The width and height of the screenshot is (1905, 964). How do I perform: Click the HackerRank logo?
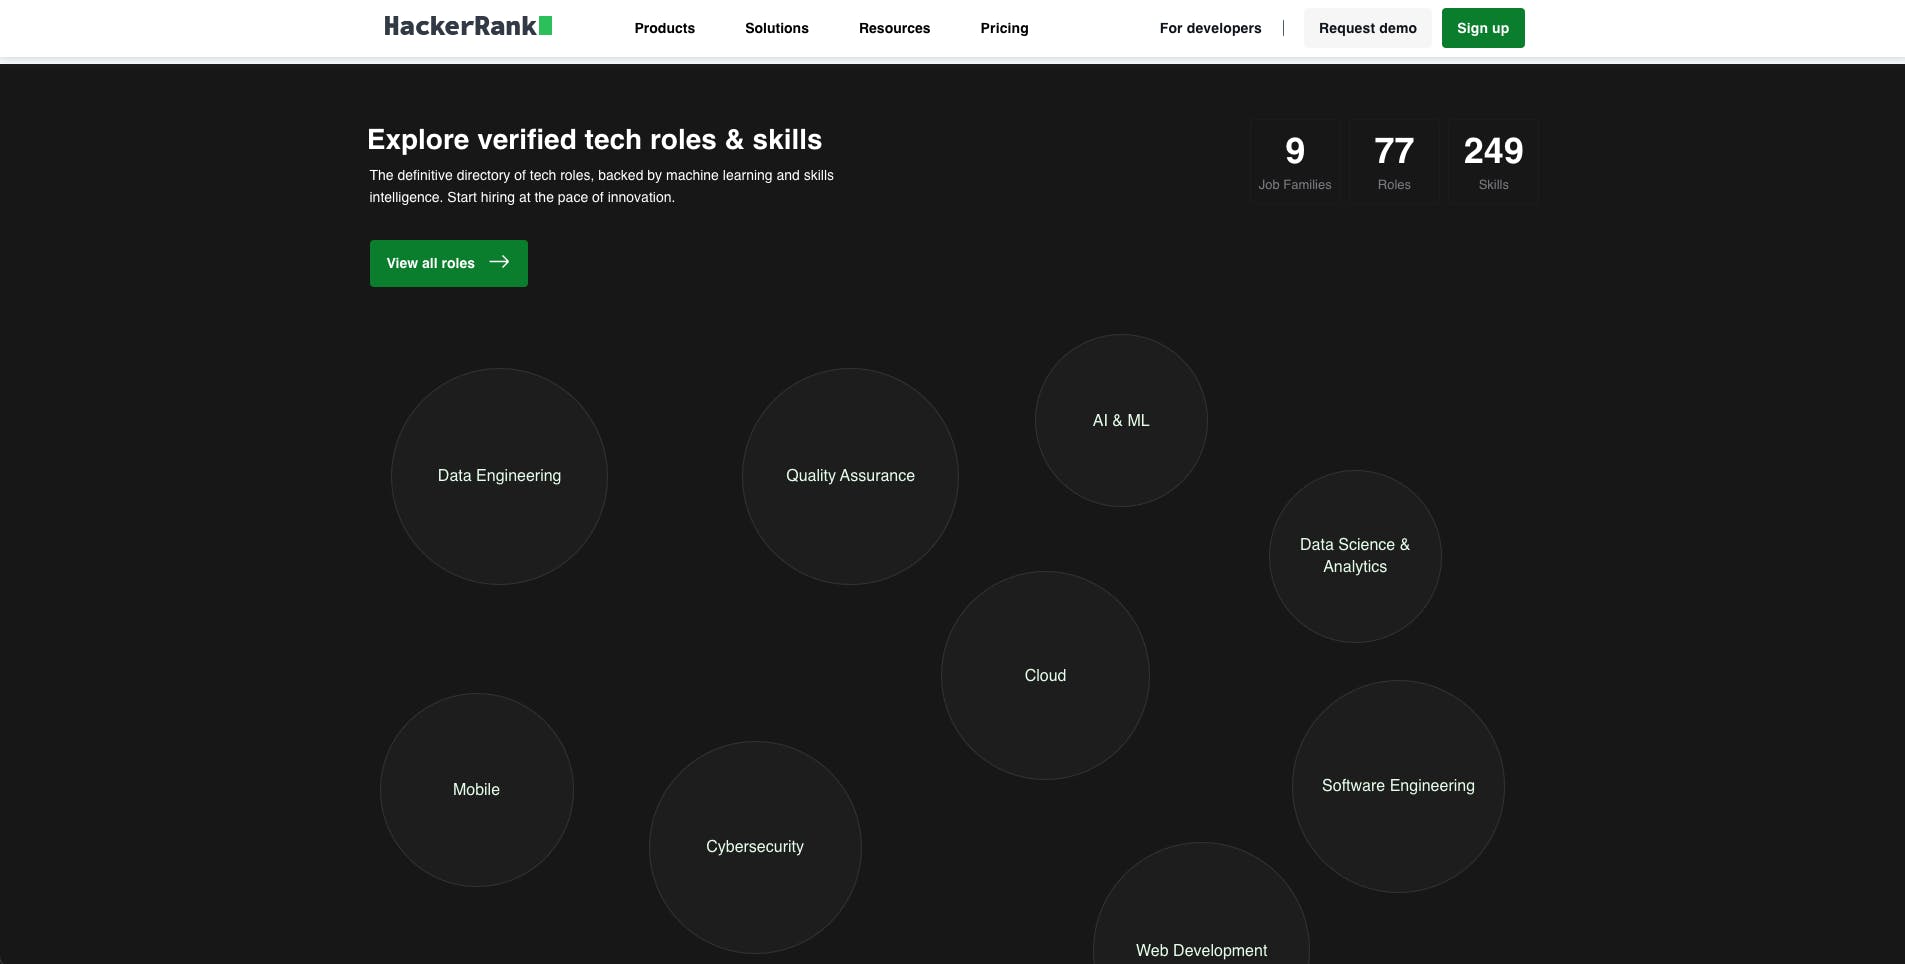pyautogui.click(x=466, y=26)
